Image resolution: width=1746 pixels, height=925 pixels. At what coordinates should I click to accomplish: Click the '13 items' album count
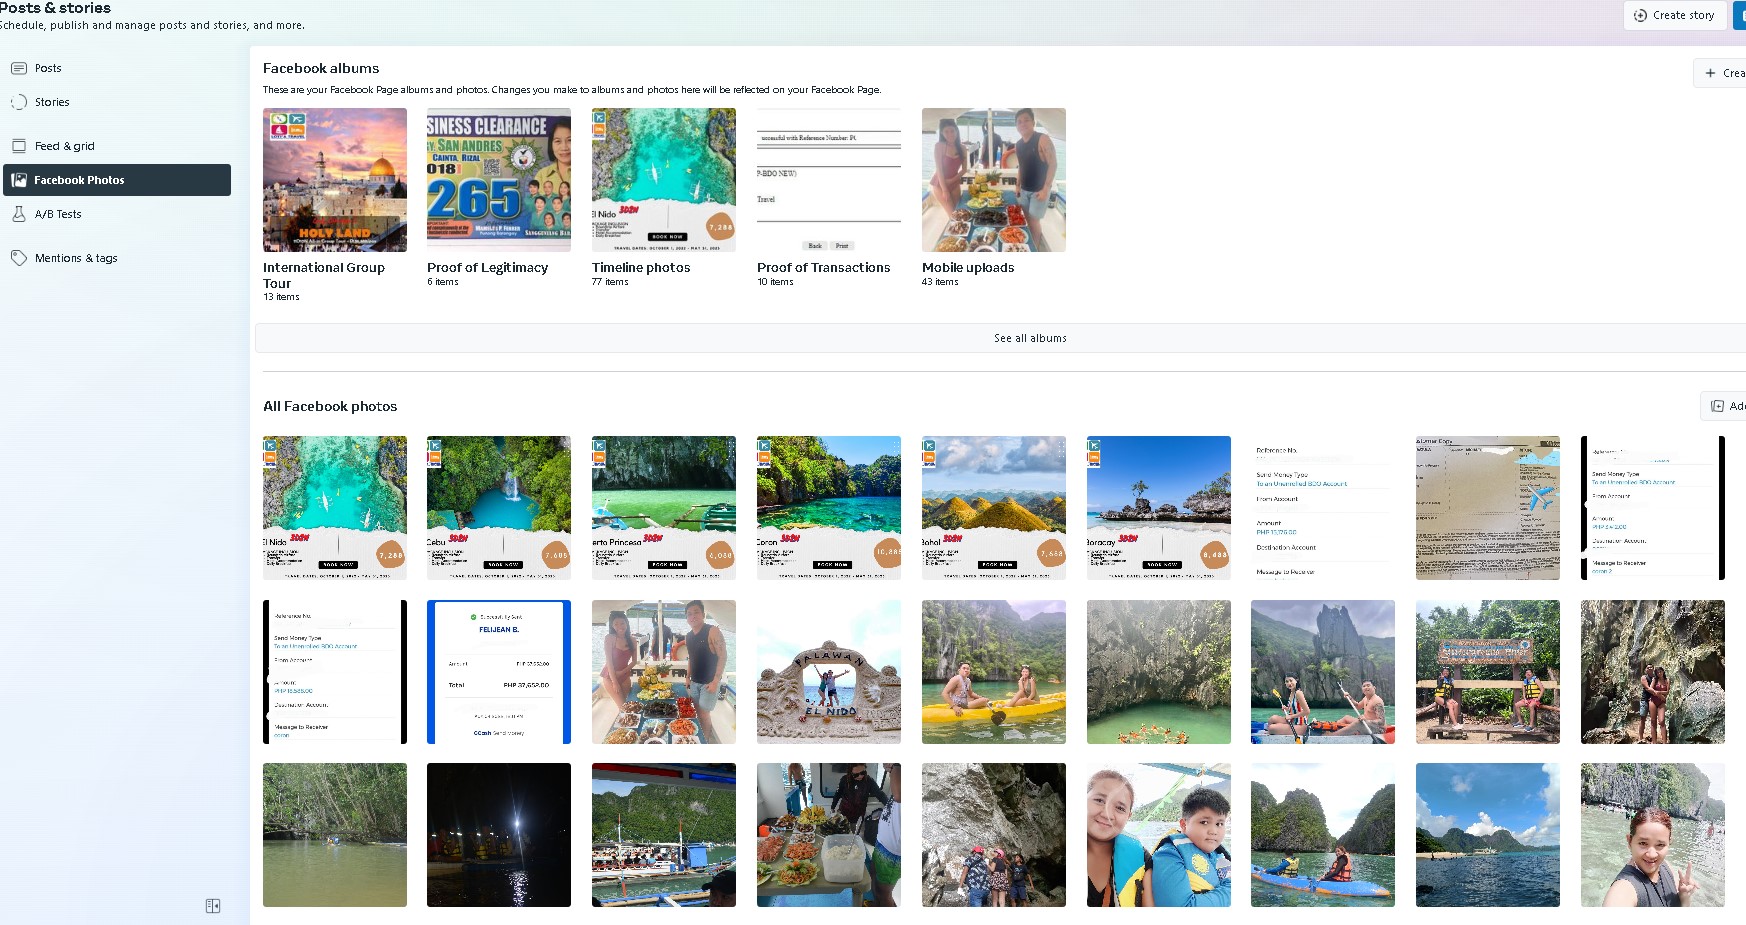(x=281, y=297)
